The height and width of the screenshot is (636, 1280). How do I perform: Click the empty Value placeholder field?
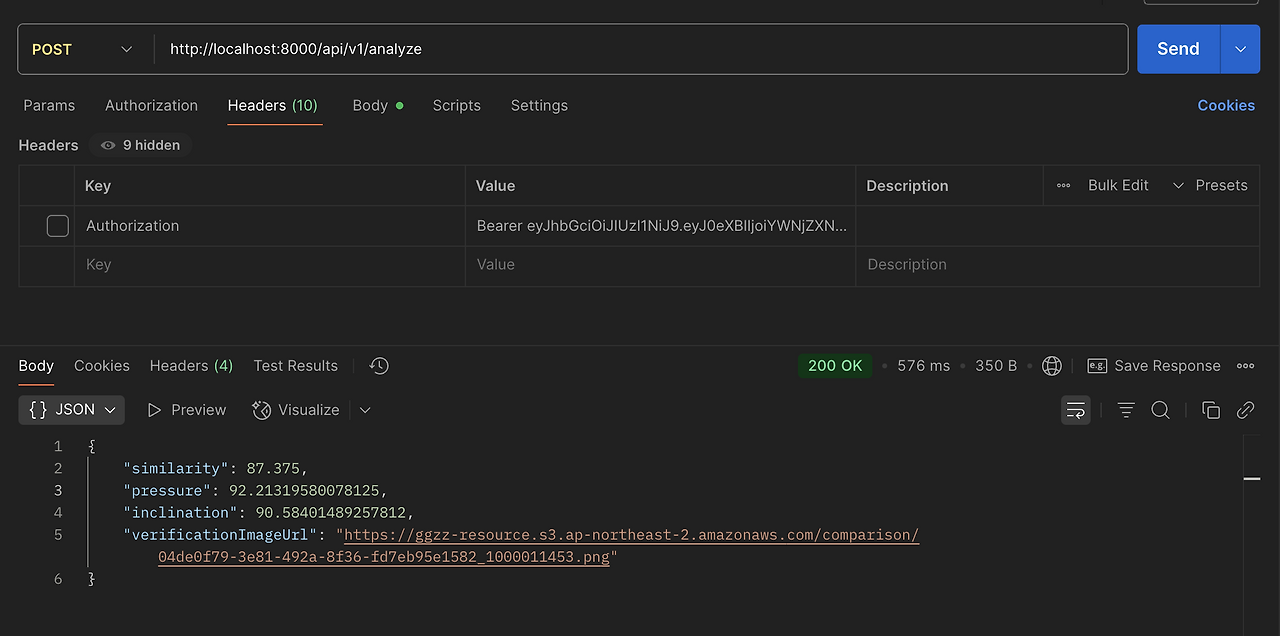660,265
